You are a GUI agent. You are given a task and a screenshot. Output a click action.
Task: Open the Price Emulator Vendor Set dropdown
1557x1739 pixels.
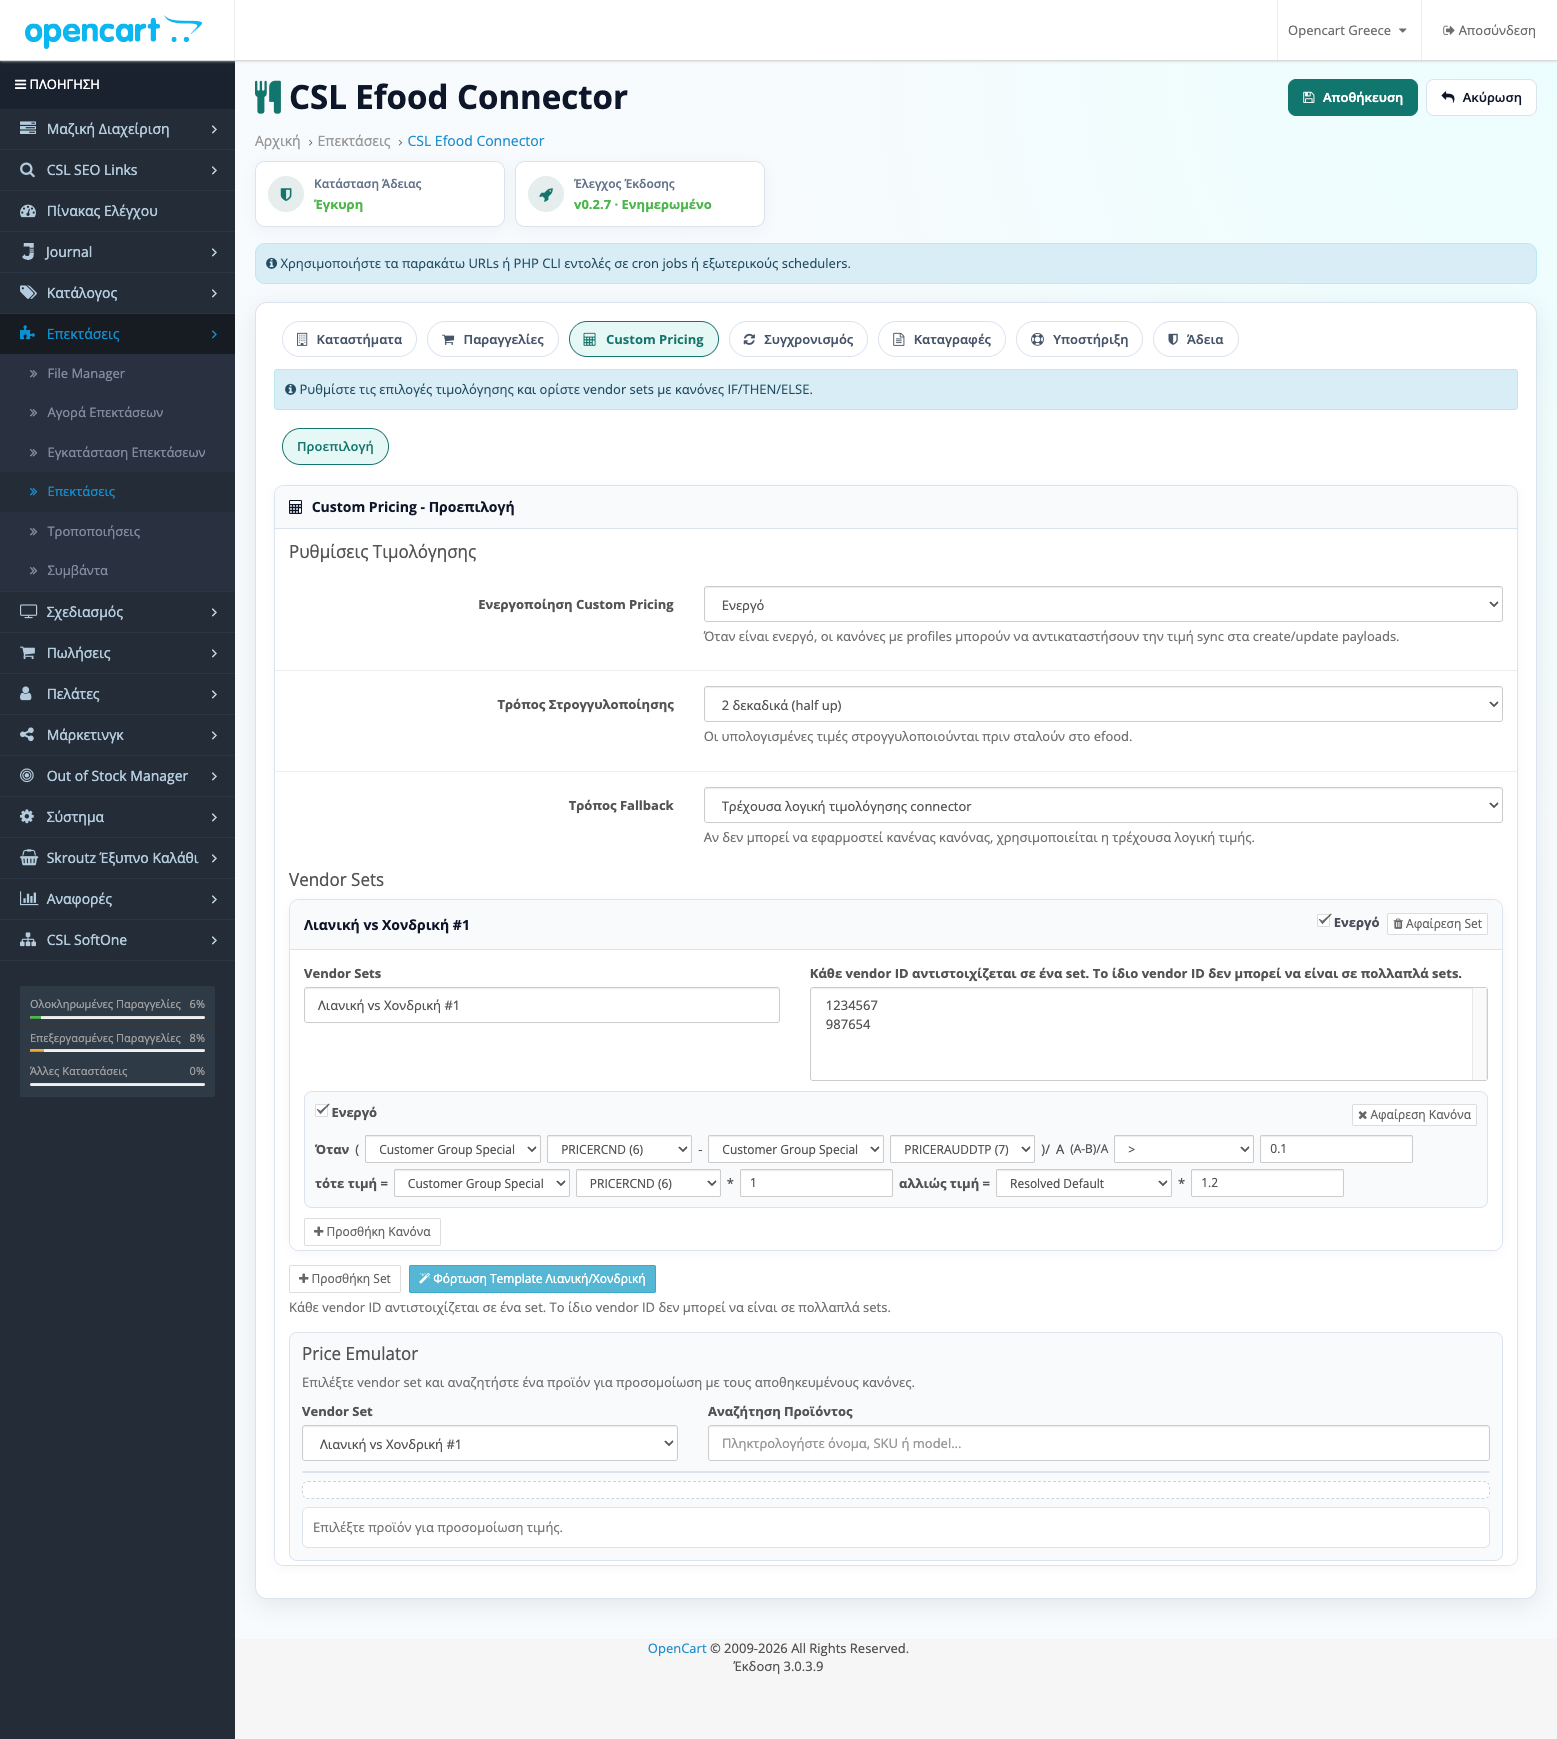tap(490, 1444)
